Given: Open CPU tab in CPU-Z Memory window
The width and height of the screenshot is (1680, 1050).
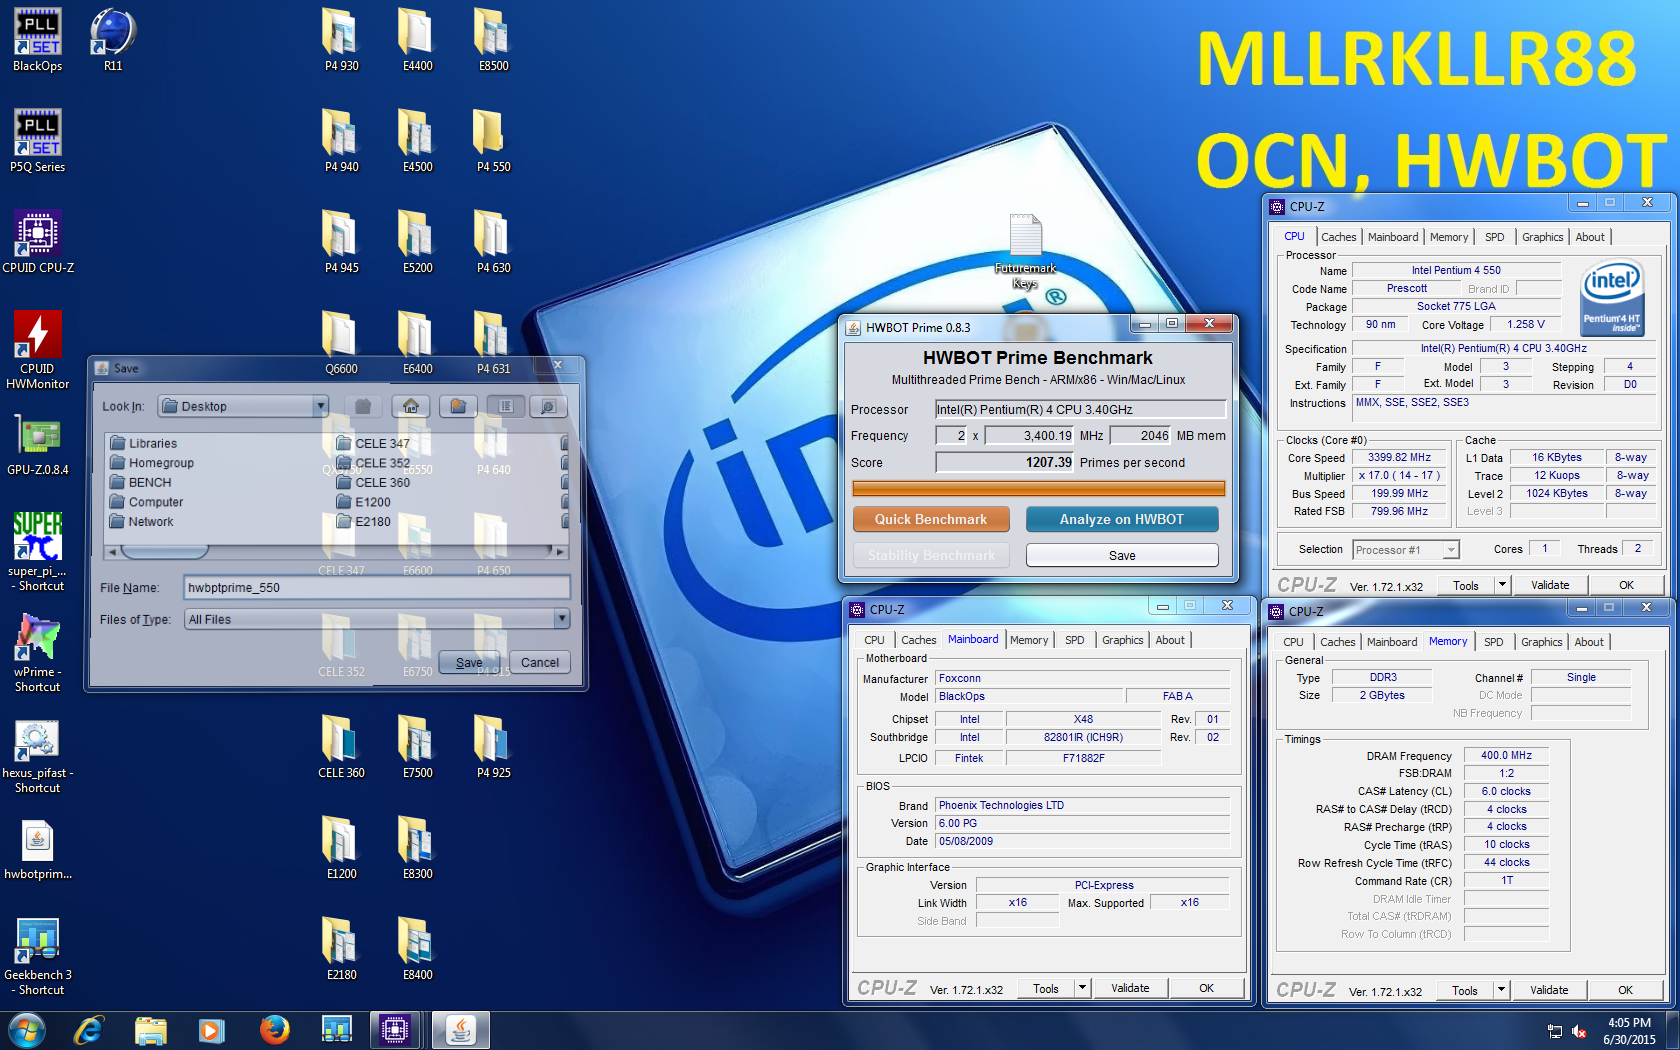Looking at the screenshot, I should (x=1293, y=642).
